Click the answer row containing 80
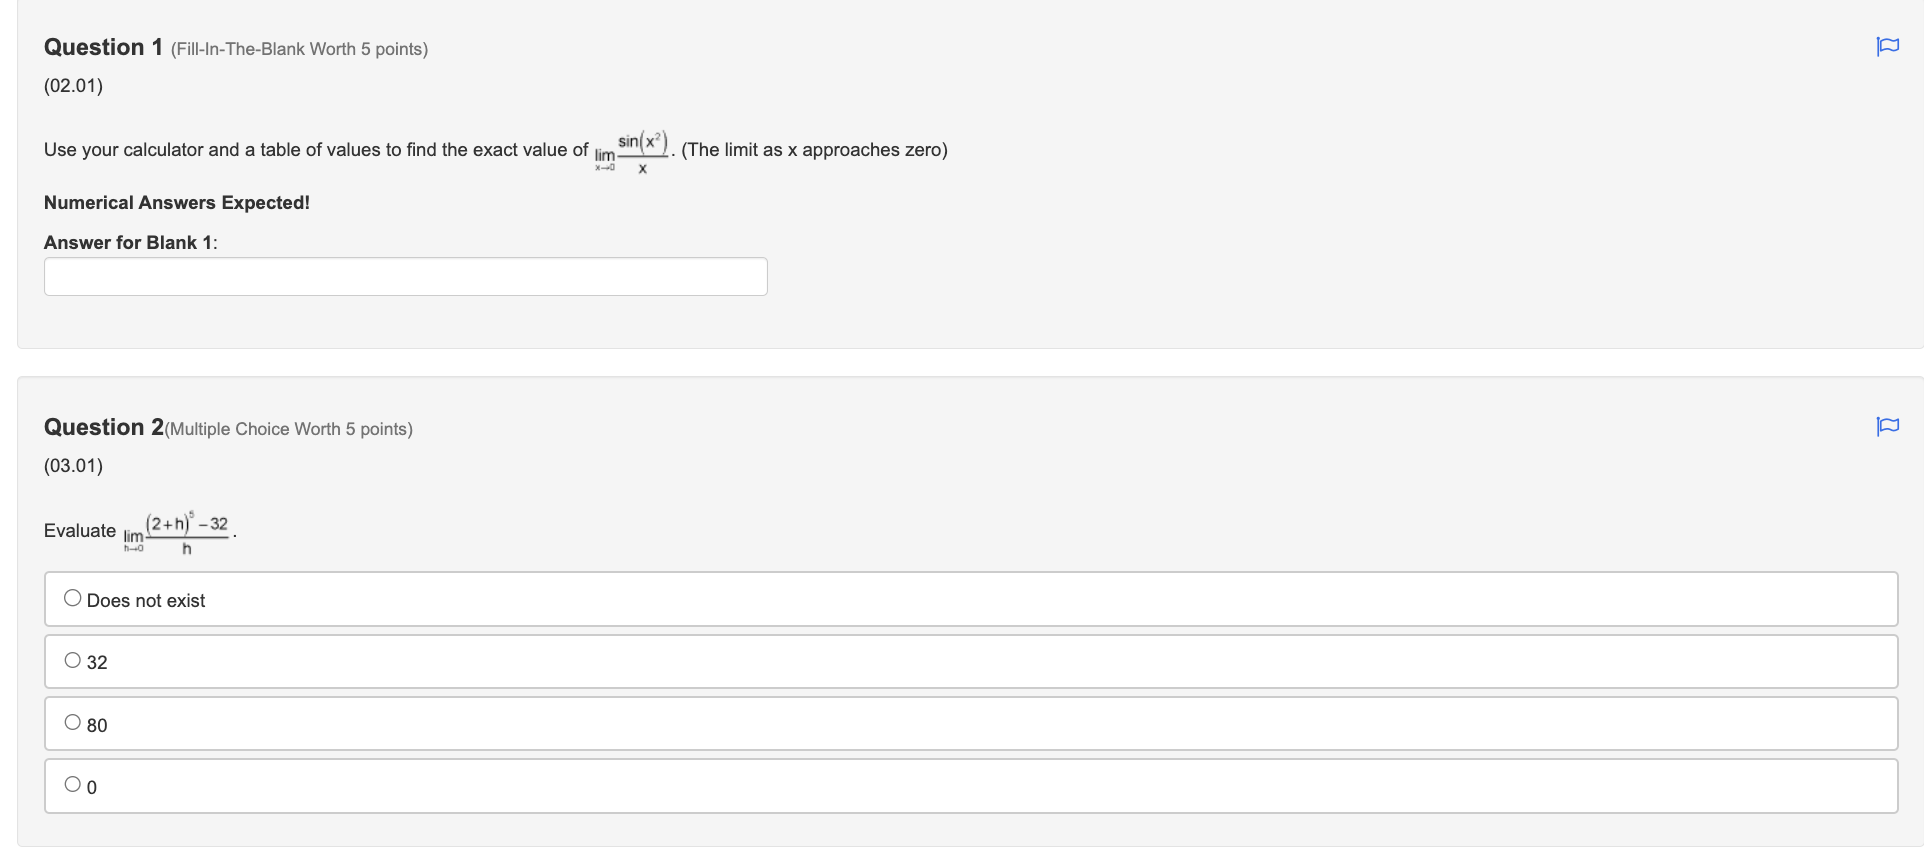1924x854 pixels. point(500,722)
